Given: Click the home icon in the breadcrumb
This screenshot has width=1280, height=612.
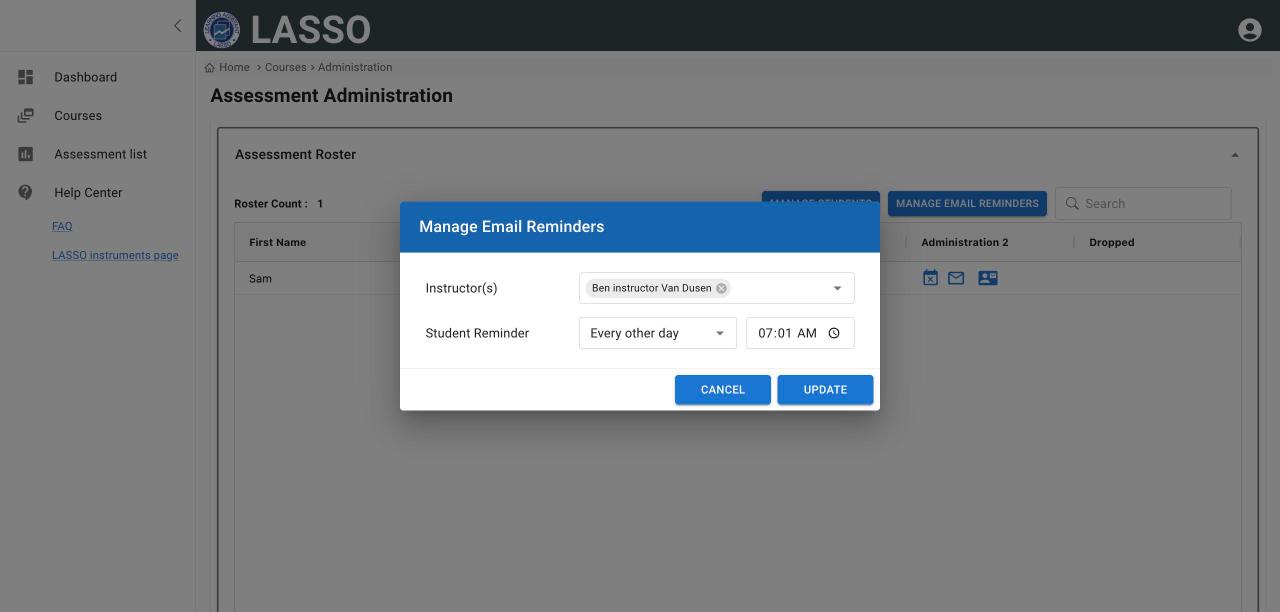Looking at the screenshot, I should [210, 68].
